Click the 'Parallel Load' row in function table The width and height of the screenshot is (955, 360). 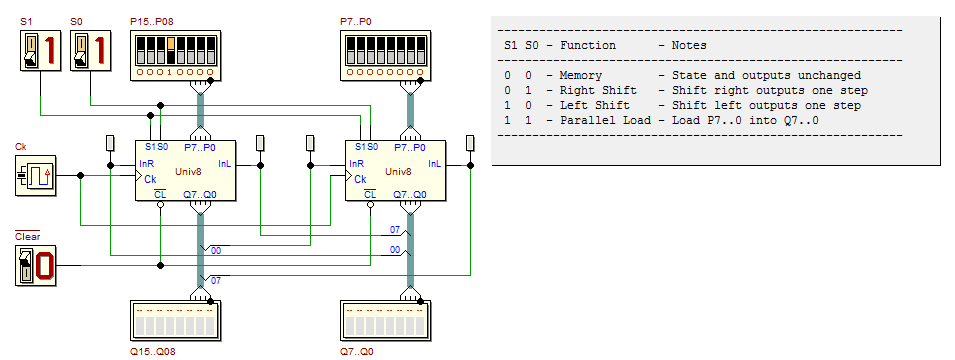(661, 121)
